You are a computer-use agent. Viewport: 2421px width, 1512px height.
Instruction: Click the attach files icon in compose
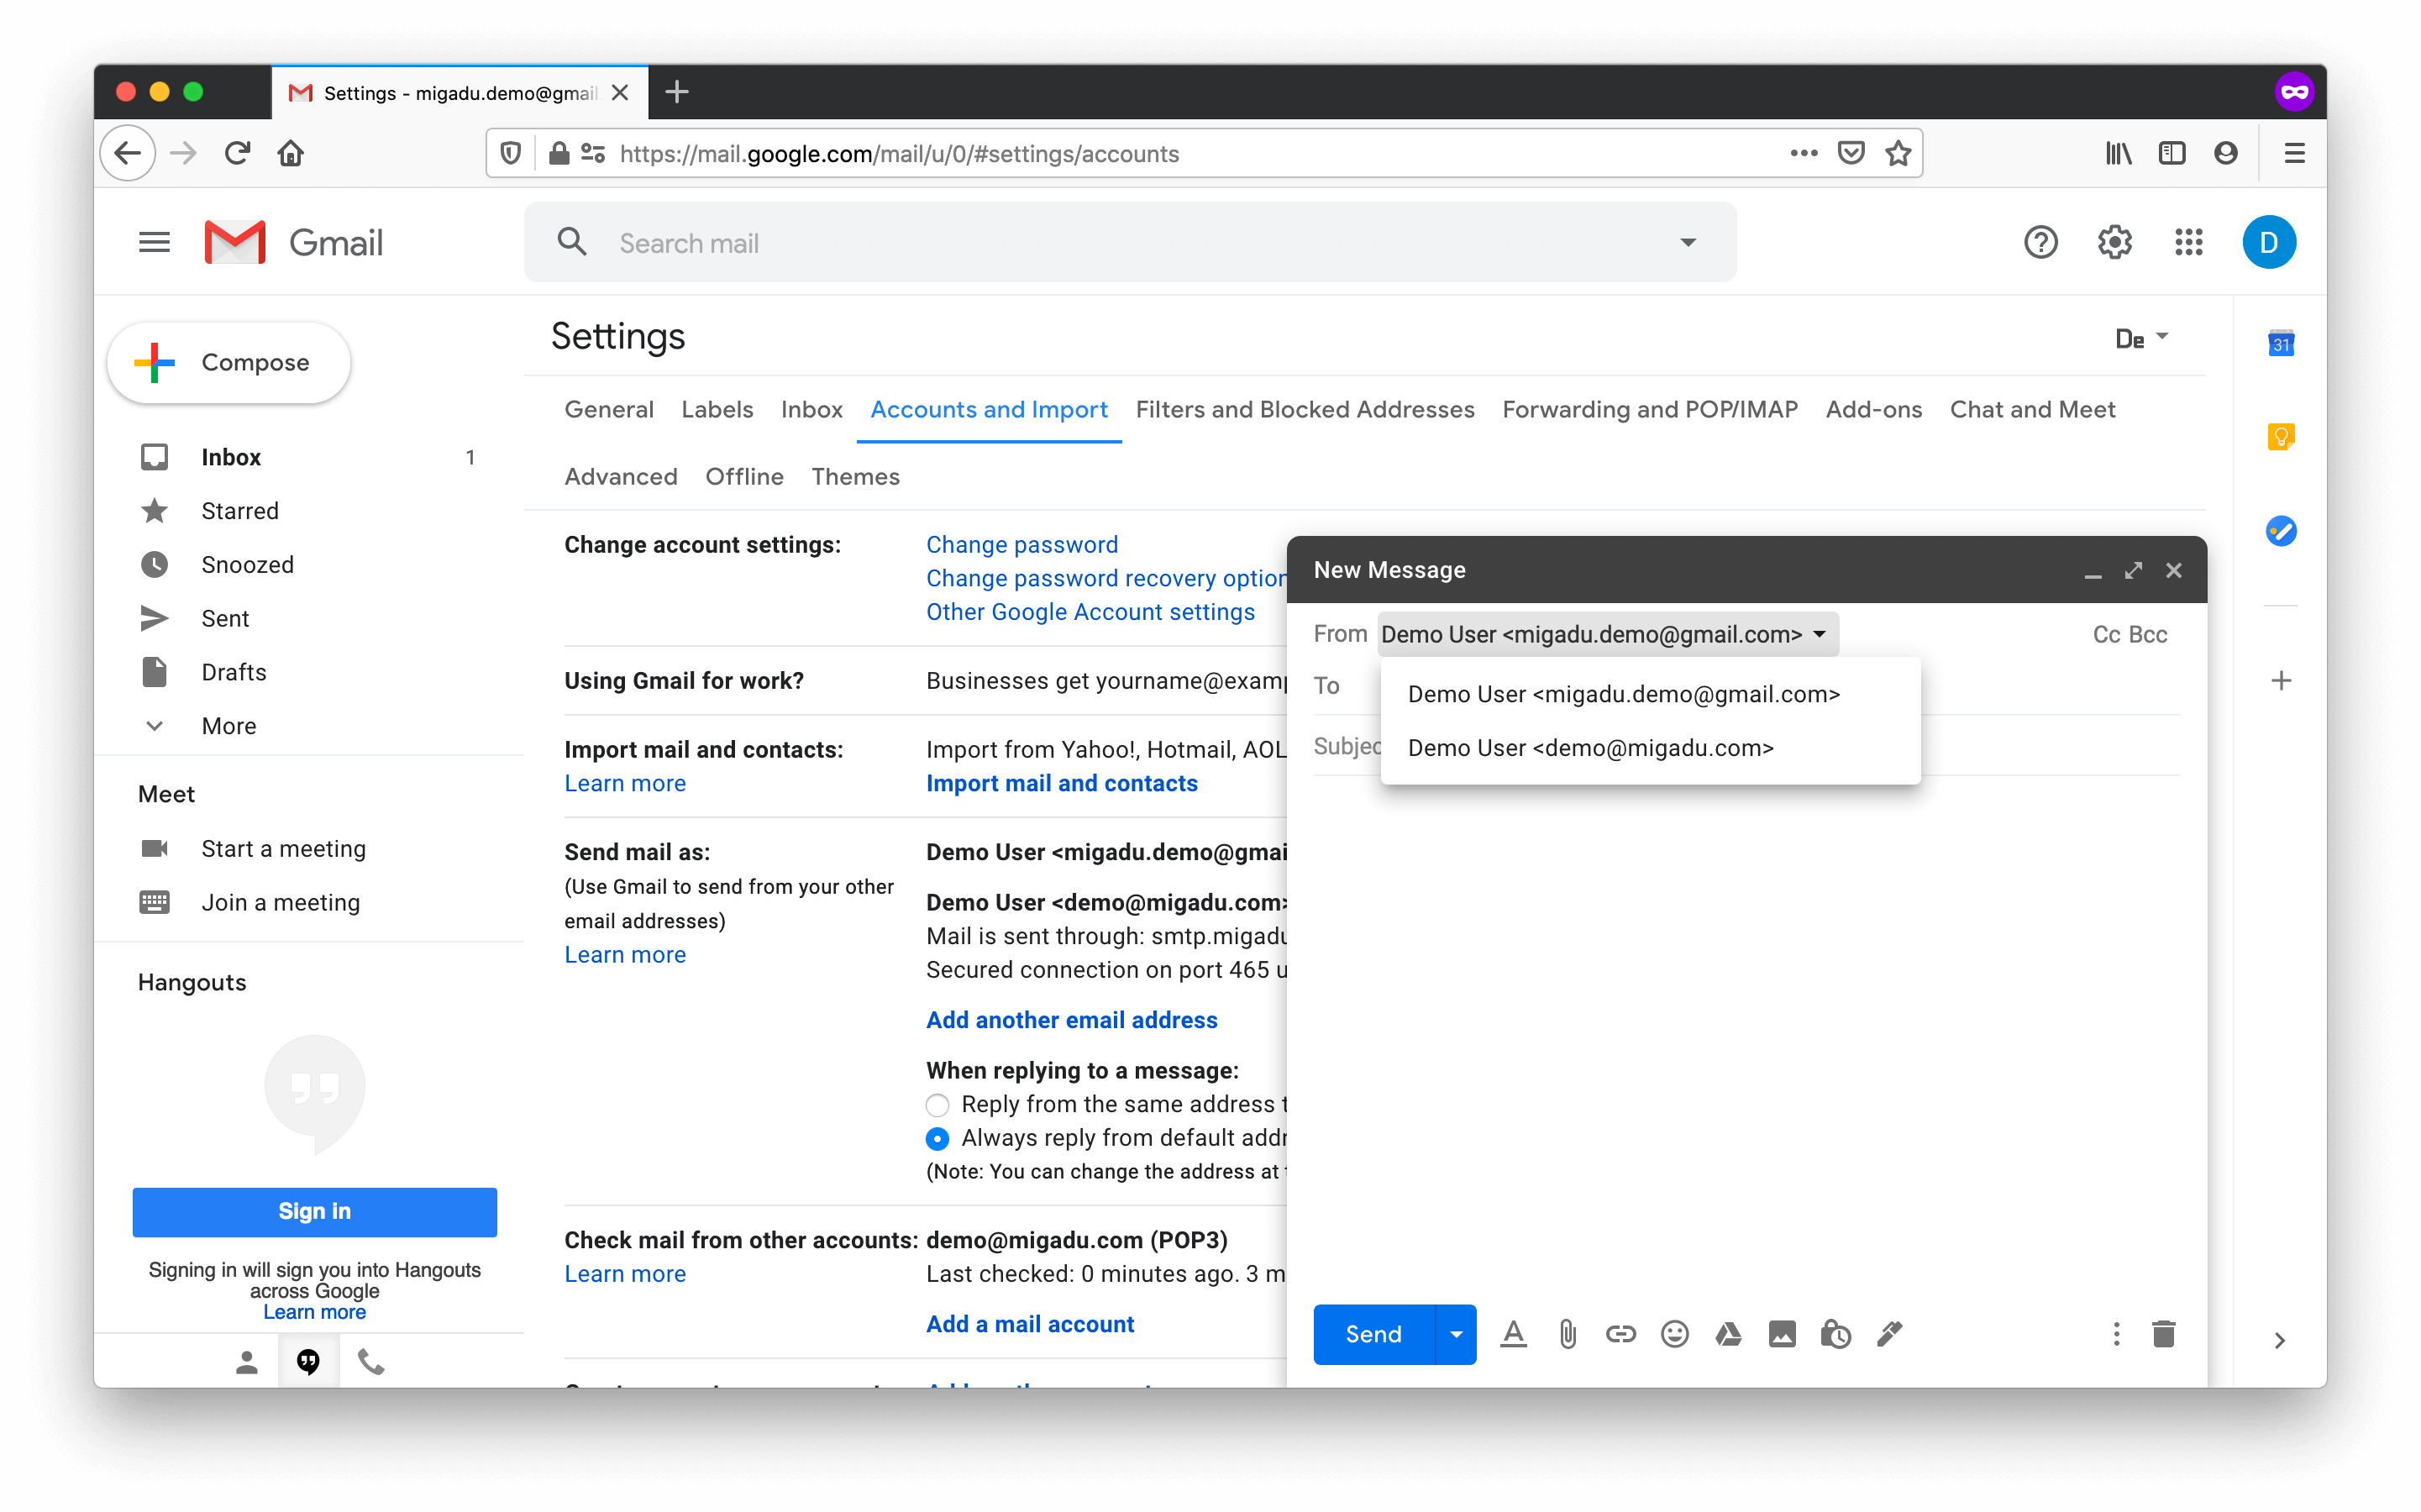click(x=1564, y=1334)
